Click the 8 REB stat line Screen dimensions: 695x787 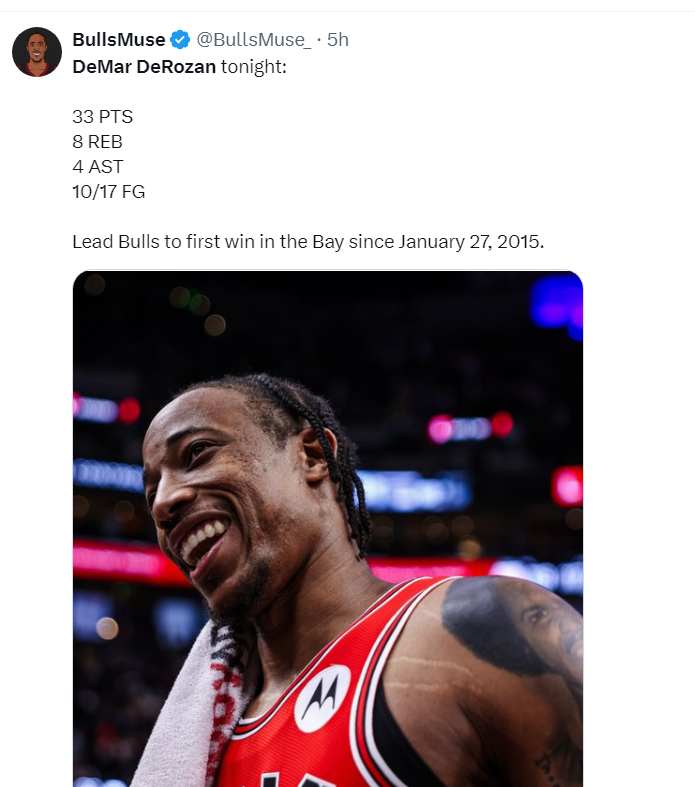97,142
